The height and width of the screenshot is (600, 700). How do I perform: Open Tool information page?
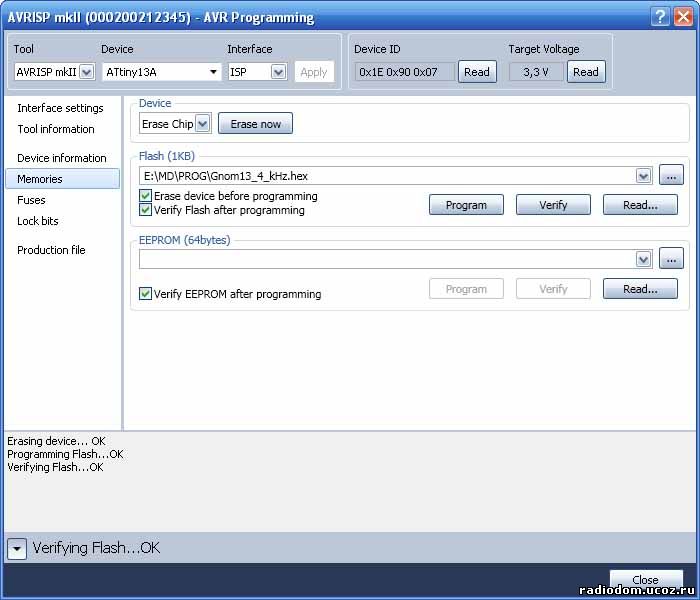[x=56, y=129]
